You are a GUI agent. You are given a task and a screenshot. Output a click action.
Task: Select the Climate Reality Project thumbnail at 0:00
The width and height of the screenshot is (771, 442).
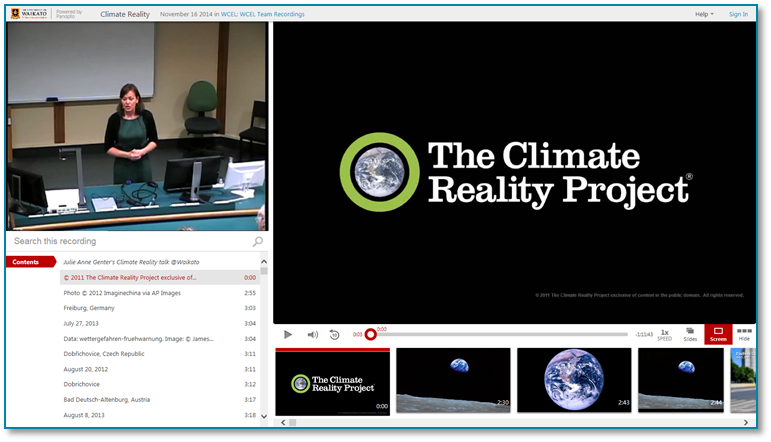[x=332, y=382]
